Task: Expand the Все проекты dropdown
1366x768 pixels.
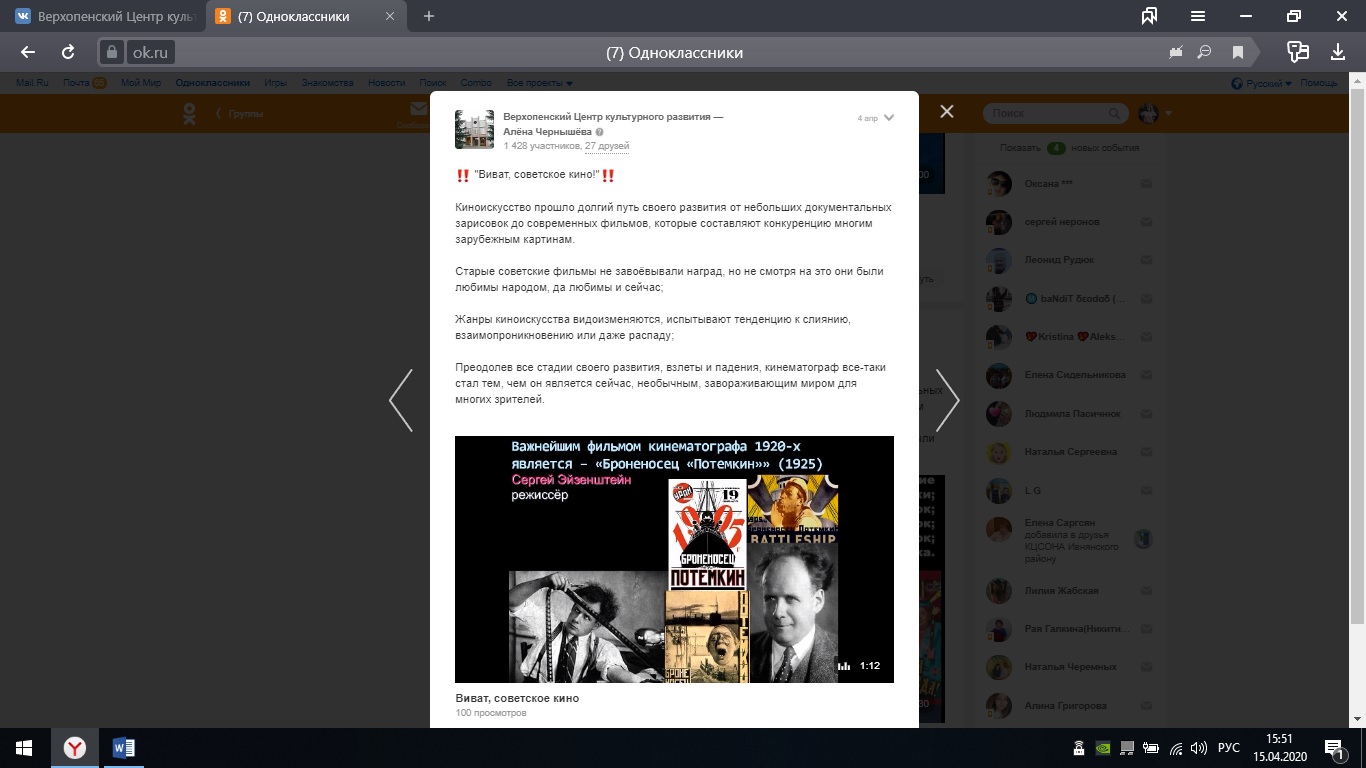Action: click(x=540, y=83)
